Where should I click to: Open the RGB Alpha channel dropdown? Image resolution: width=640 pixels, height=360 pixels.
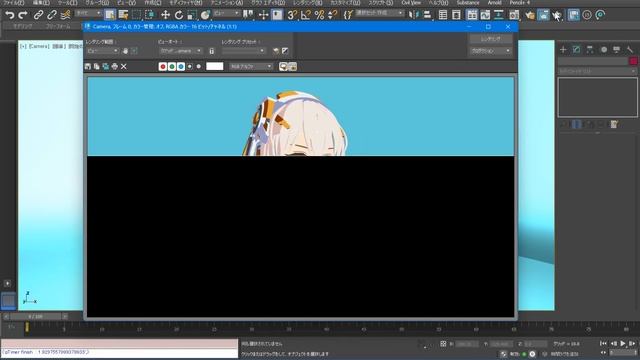(251, 67)
